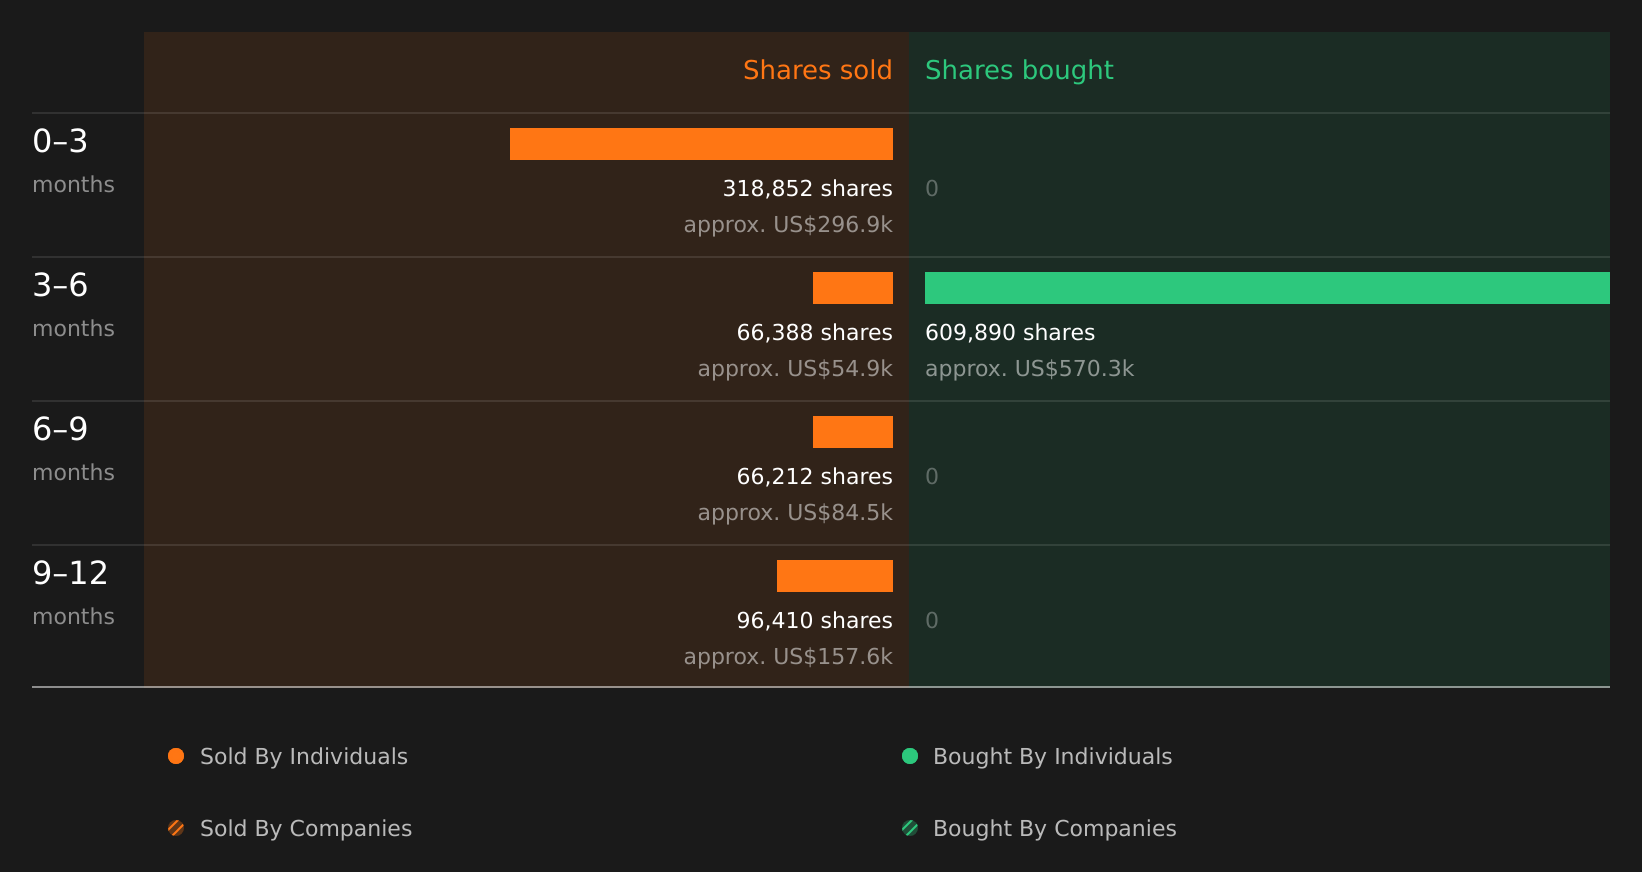Click the 3–6 months row label
This screenshot has width=1642, height=872.
(74, 305)
